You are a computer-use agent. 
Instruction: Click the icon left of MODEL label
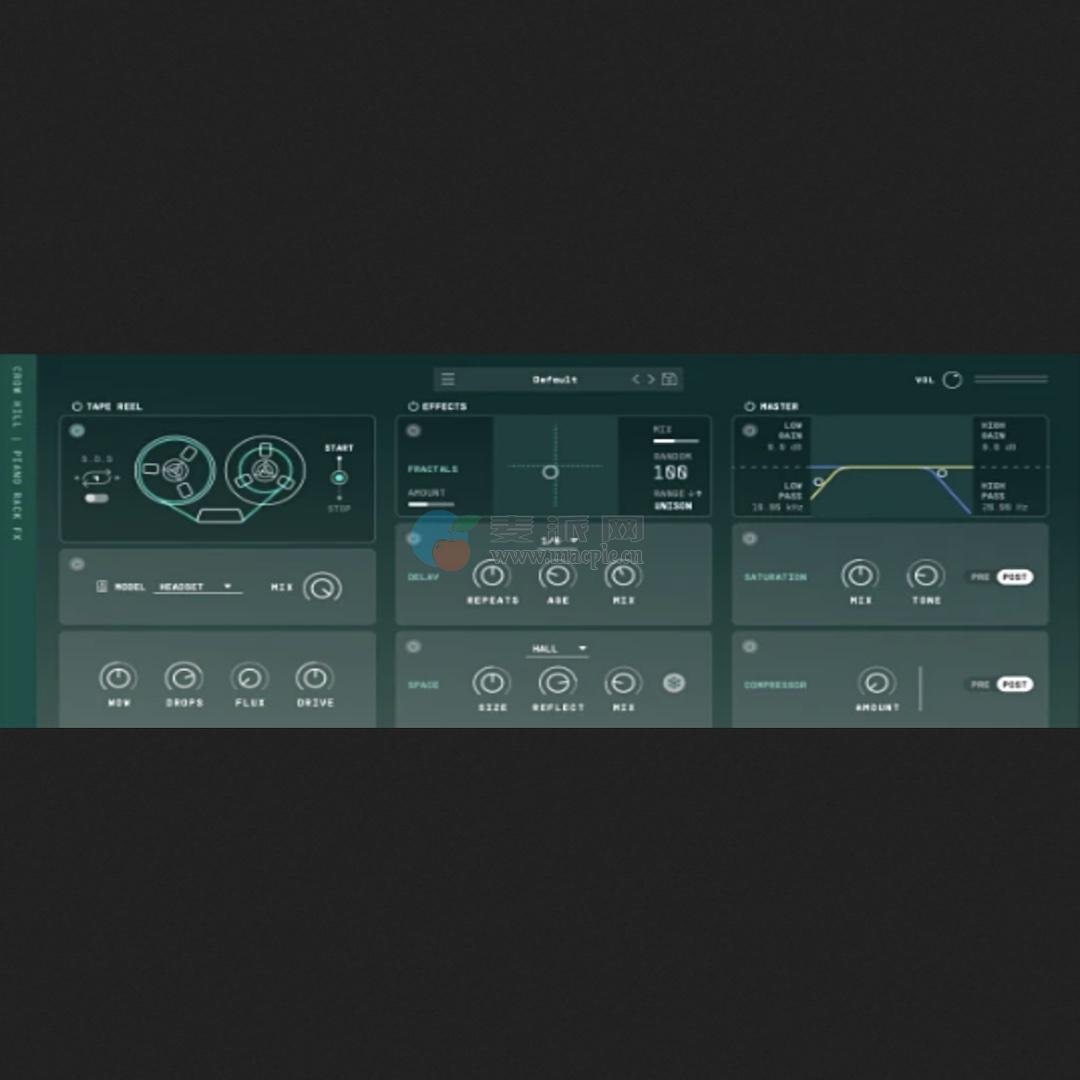click(101, 587)
